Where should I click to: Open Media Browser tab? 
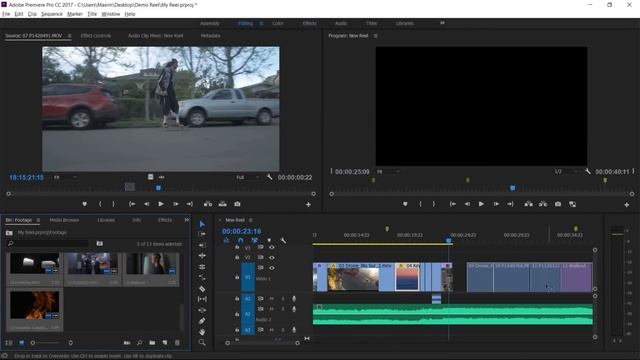(x=64, y=220)
